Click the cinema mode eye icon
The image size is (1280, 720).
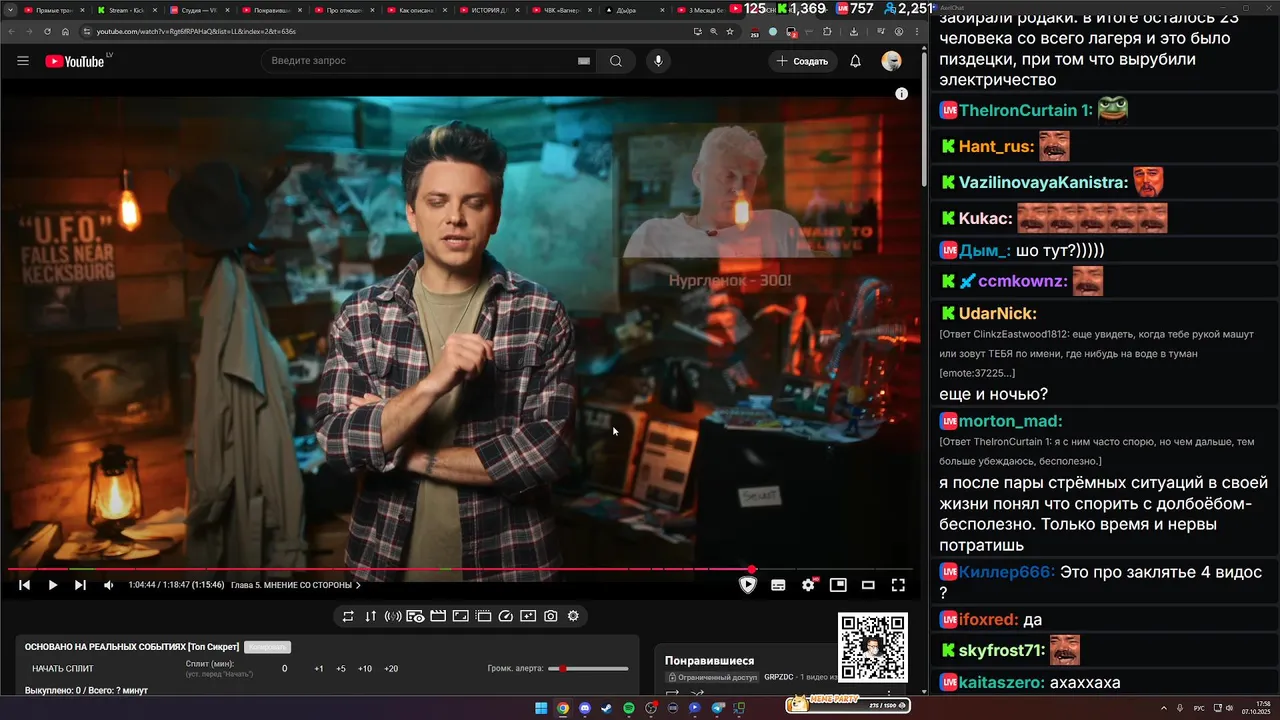tap(415, 616)
